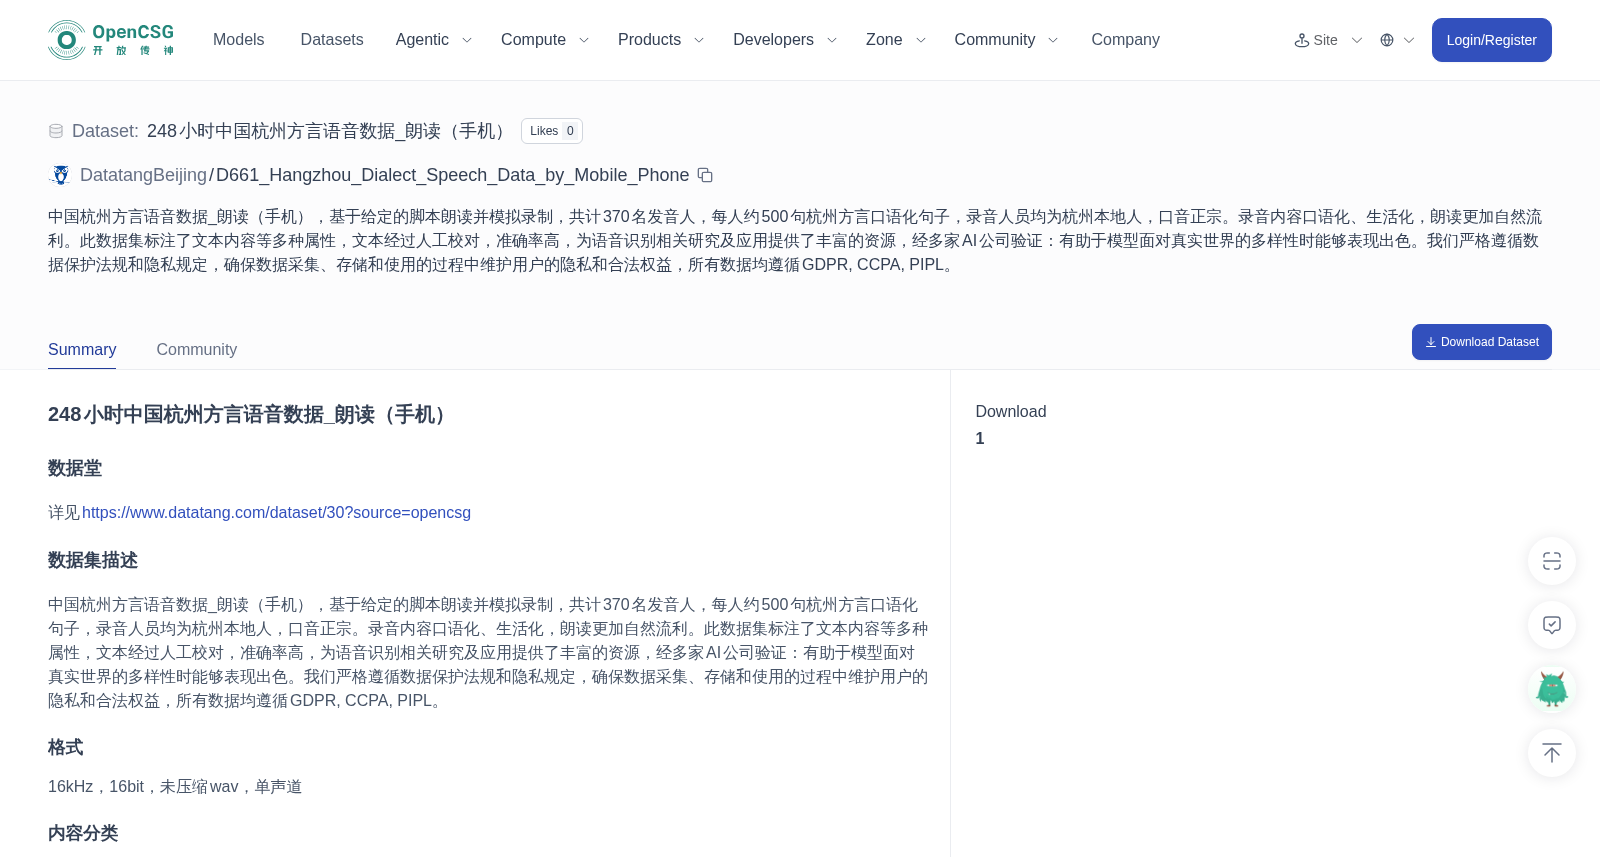This screenshot has height=857, width=1600.
Task: Select the Summary tab
Action: [82, 350]
